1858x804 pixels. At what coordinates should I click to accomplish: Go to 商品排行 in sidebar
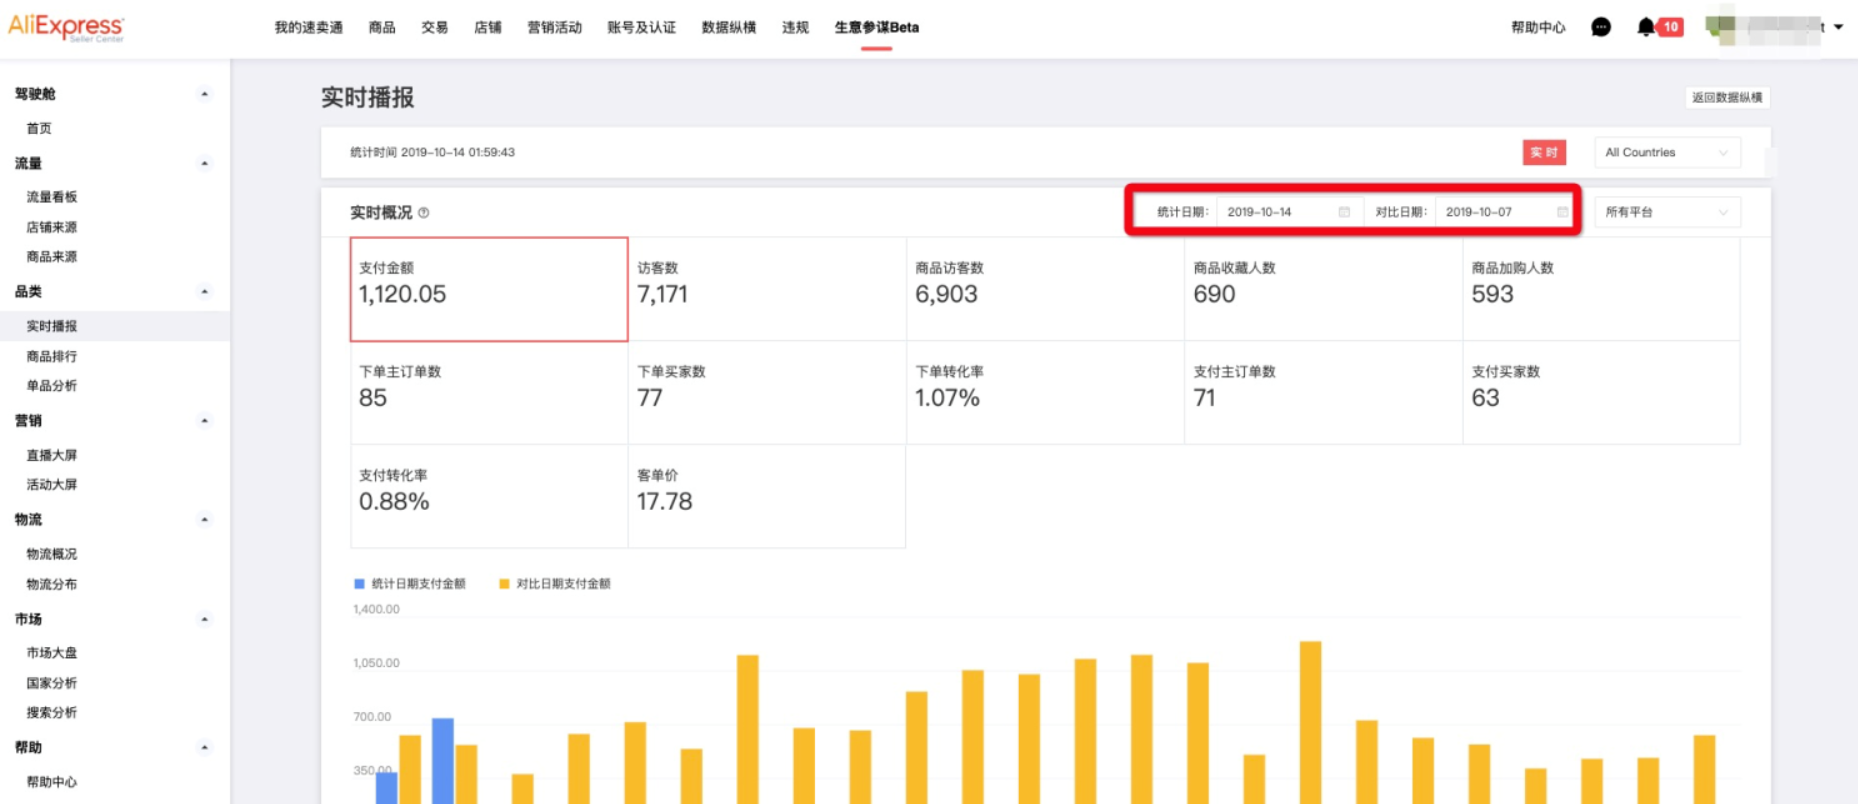point(52,356)
